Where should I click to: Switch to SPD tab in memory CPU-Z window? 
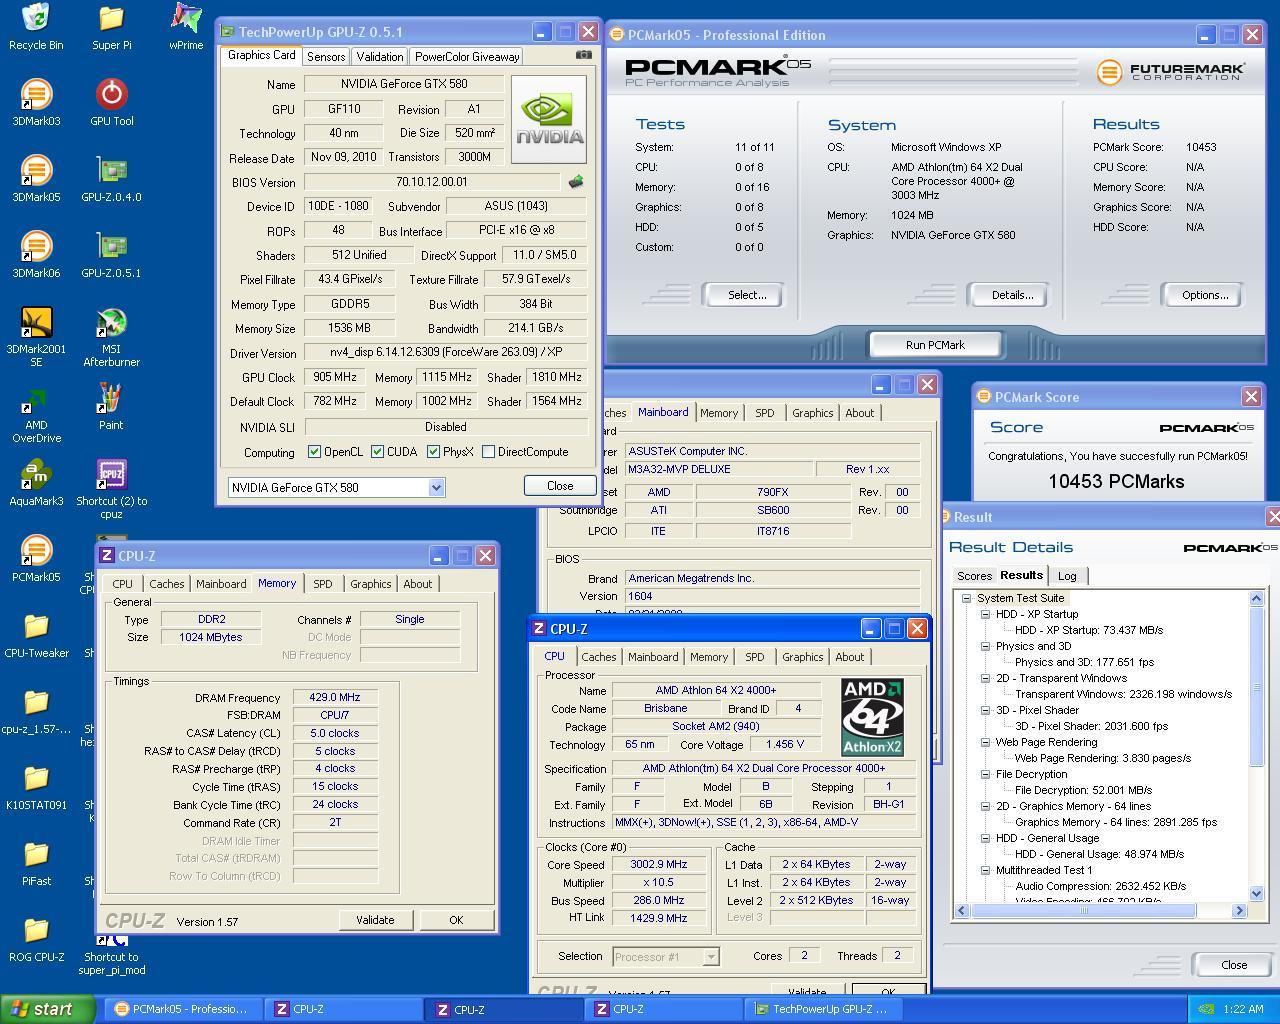(x=322, y=584)
